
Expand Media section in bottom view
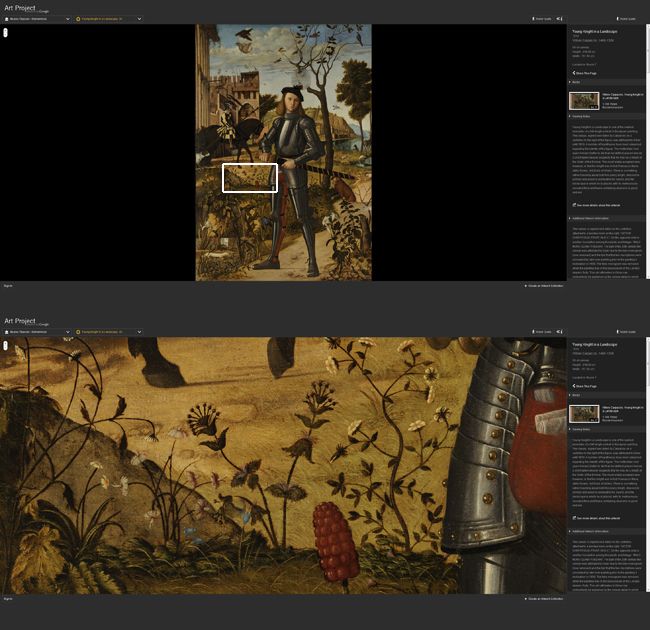(x=605, y=395)
